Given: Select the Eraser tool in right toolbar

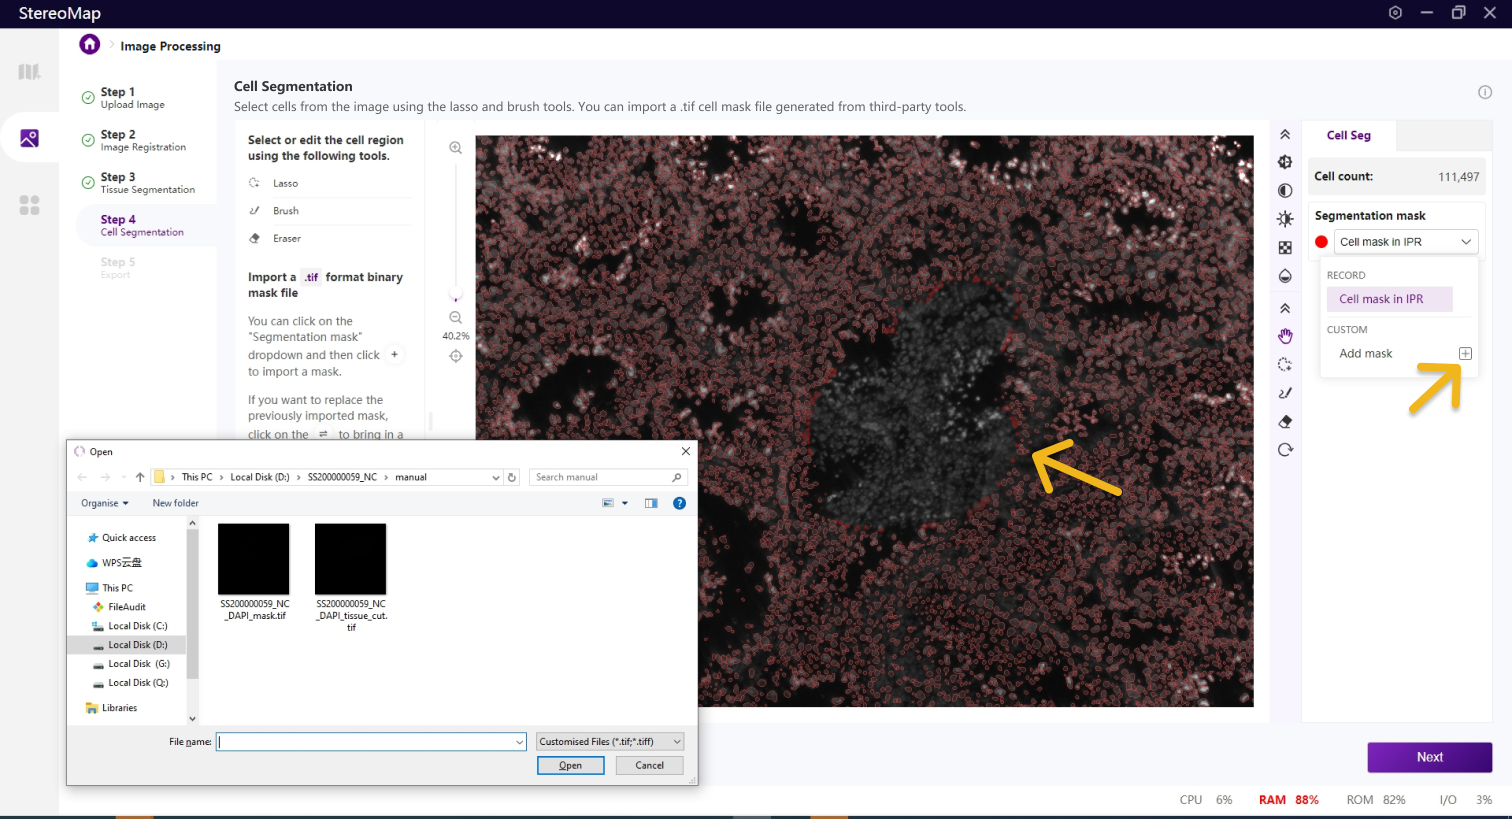Looking at the screenshot, I should [x=1285, y=422].
